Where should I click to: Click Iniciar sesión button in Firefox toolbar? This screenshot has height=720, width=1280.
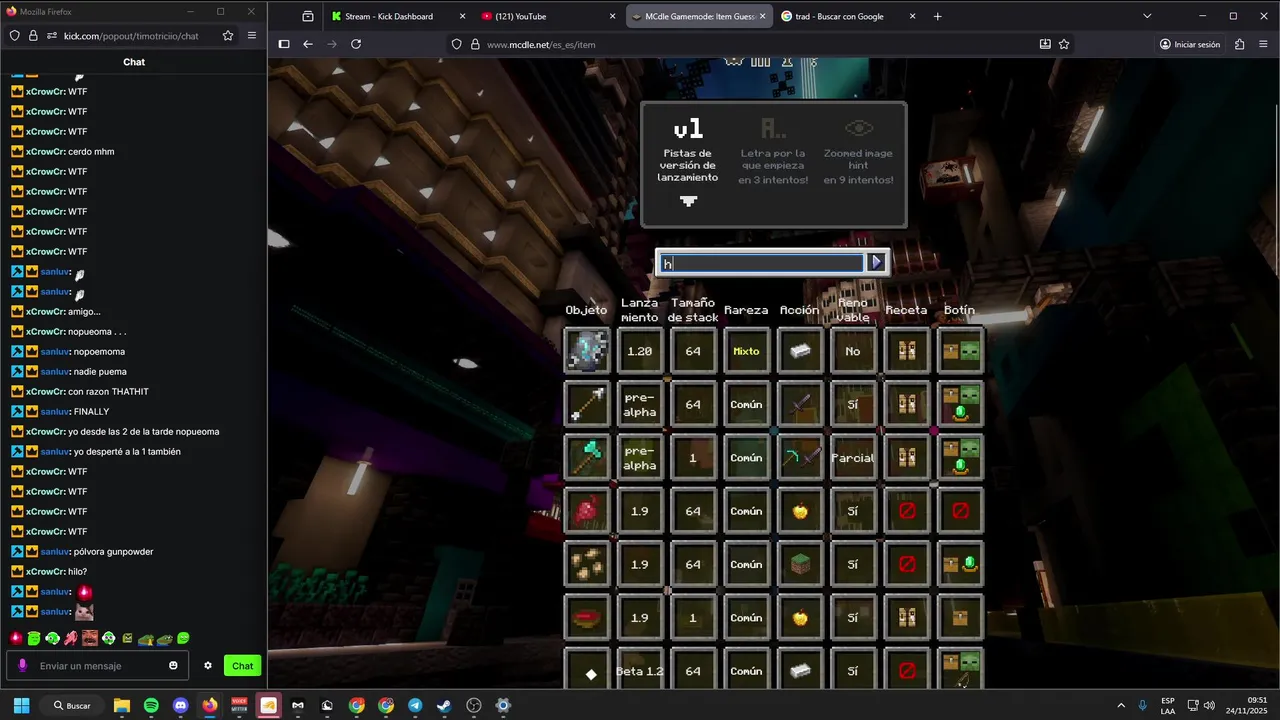pyautogui.click(x=1190, y=44)
